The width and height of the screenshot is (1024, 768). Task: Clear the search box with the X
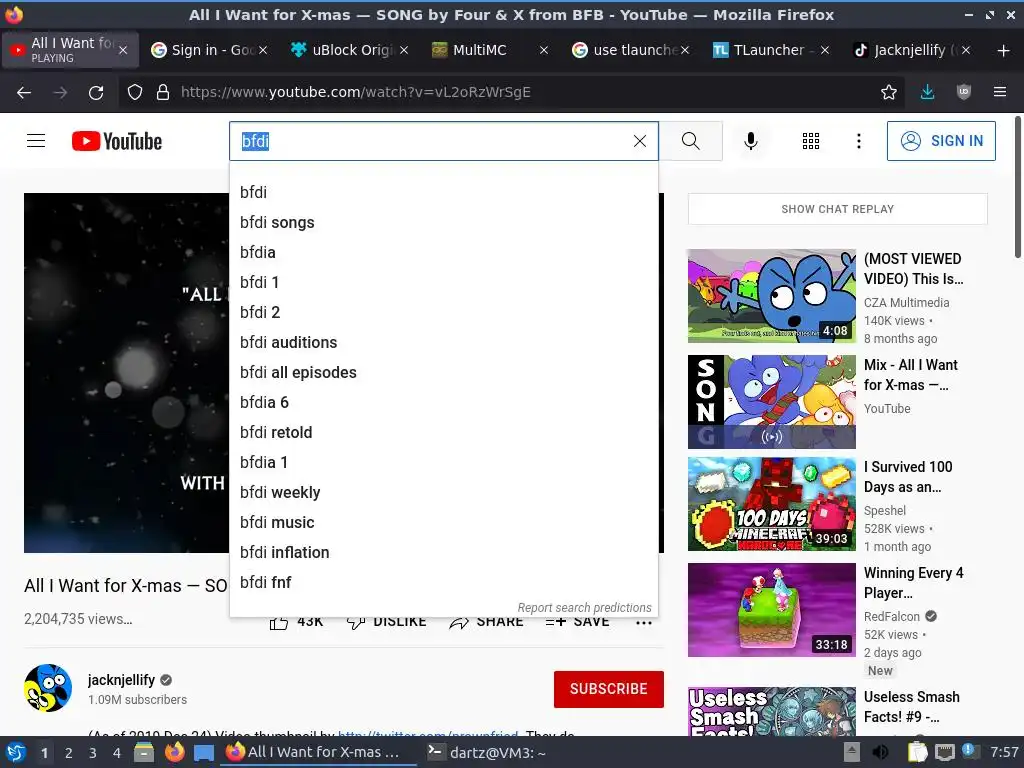click(640, 141)
